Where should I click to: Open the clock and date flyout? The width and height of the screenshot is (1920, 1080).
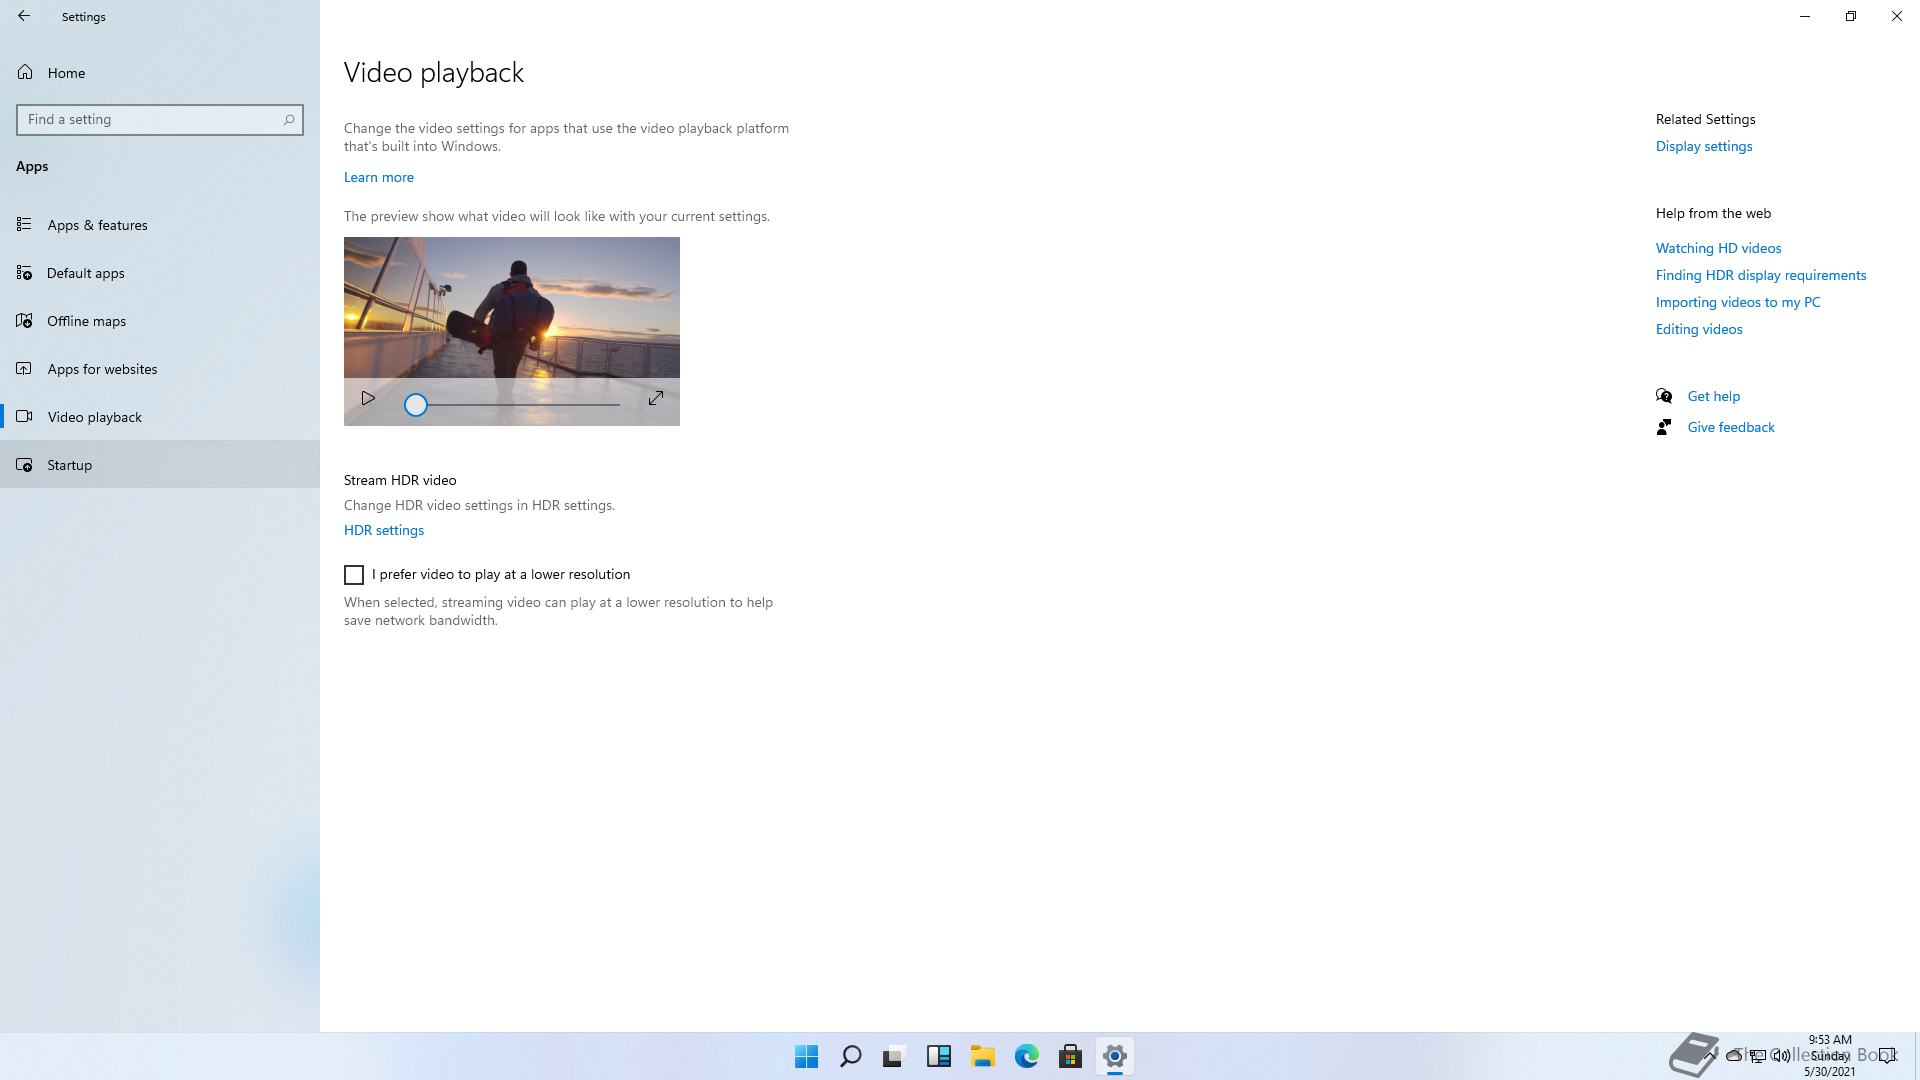tap(1830, 1056)
